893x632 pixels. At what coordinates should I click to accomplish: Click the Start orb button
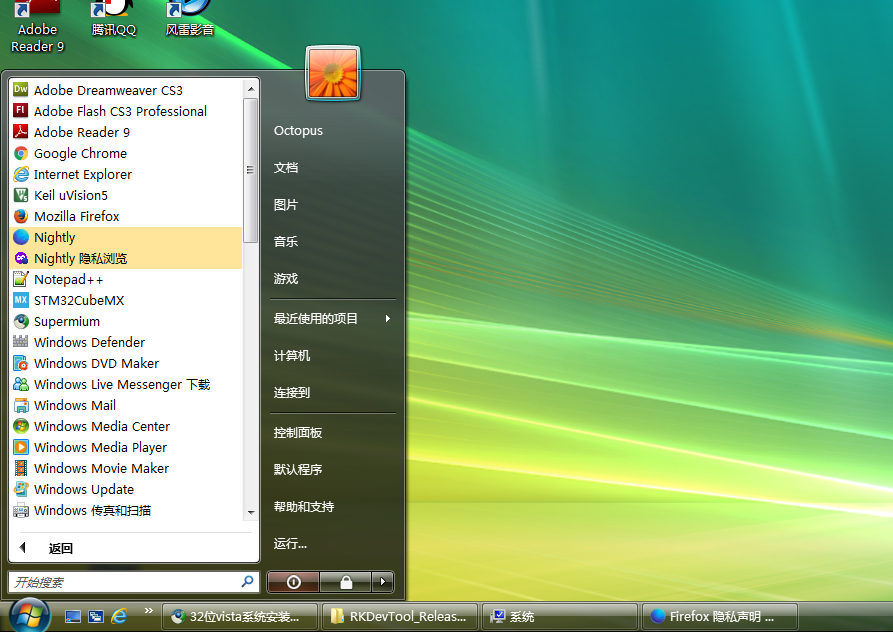pos(28,612)
